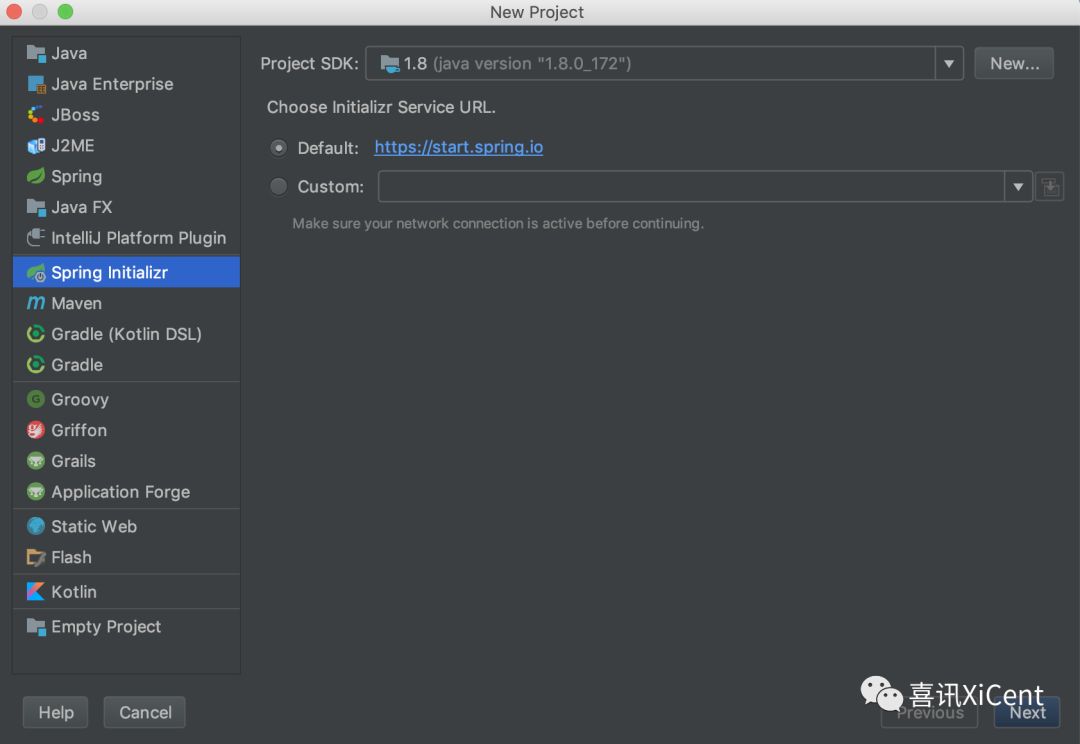Image resolution: width=1080 pixels, height=744 pixels.
Task: Click the red close window button
Action: coord(14,12)
